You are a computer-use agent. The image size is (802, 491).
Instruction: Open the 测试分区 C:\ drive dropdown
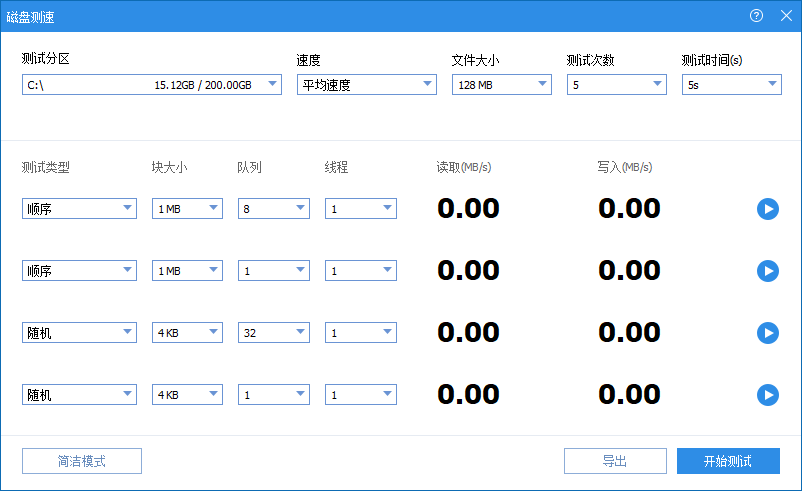tap(152, 84)
